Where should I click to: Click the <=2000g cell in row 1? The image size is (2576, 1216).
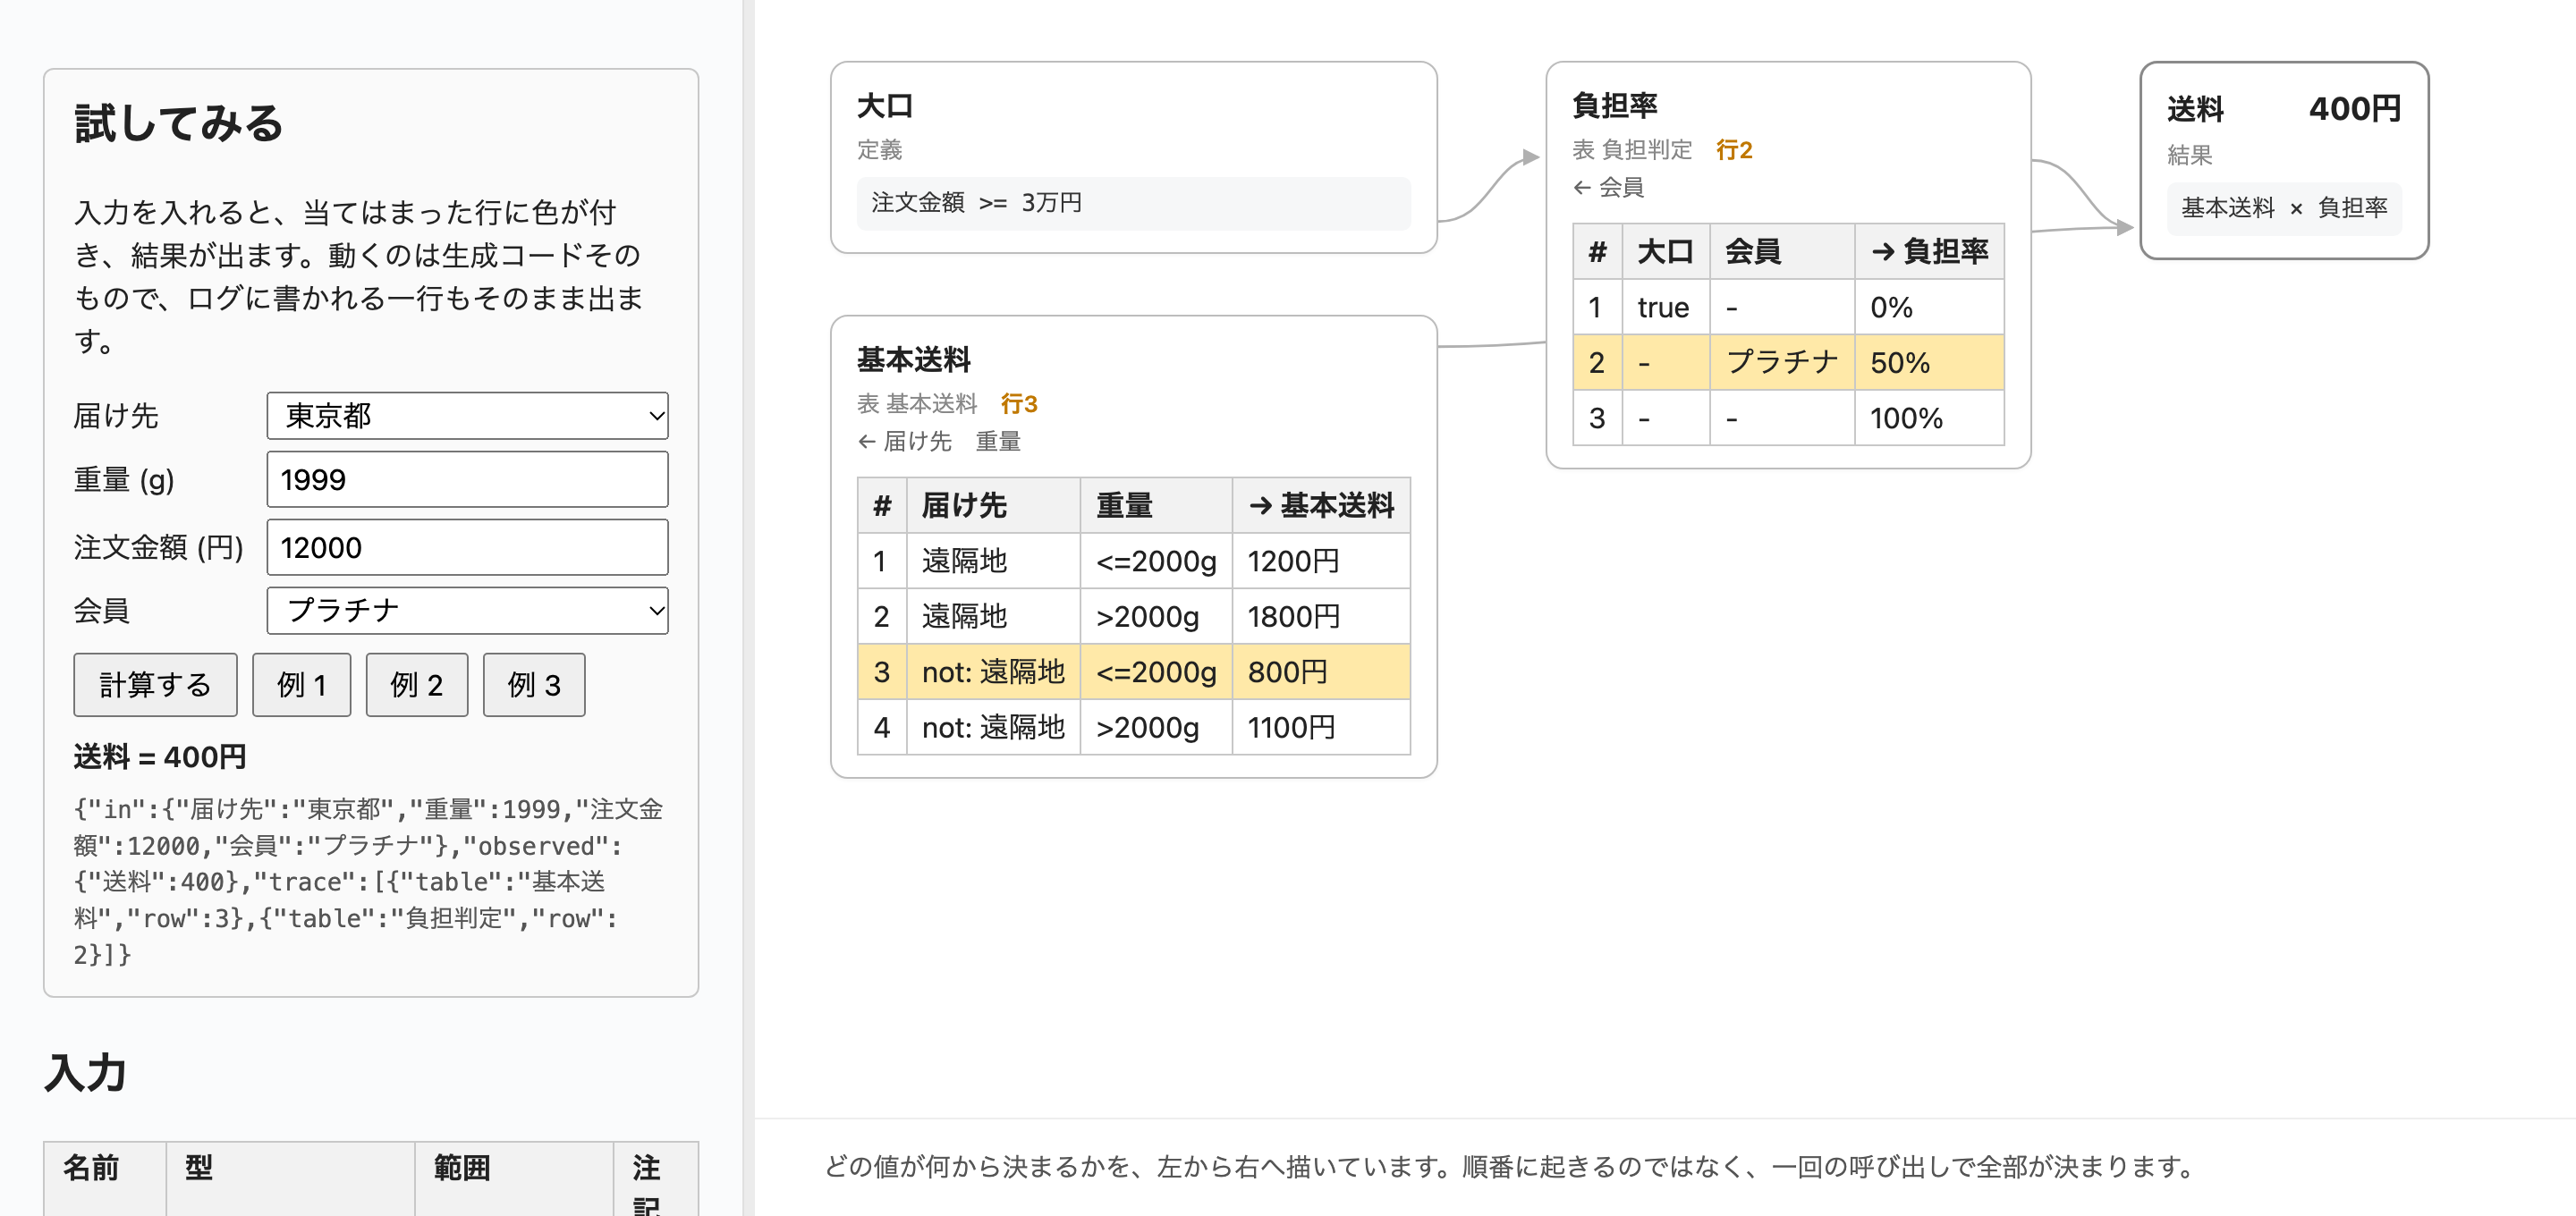tap(1156, 561)
